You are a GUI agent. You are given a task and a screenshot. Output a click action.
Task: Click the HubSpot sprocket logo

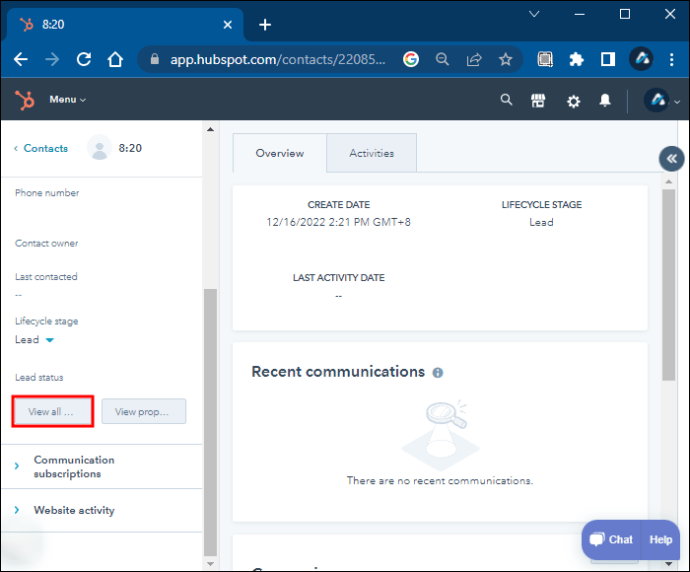pos(25,100)
